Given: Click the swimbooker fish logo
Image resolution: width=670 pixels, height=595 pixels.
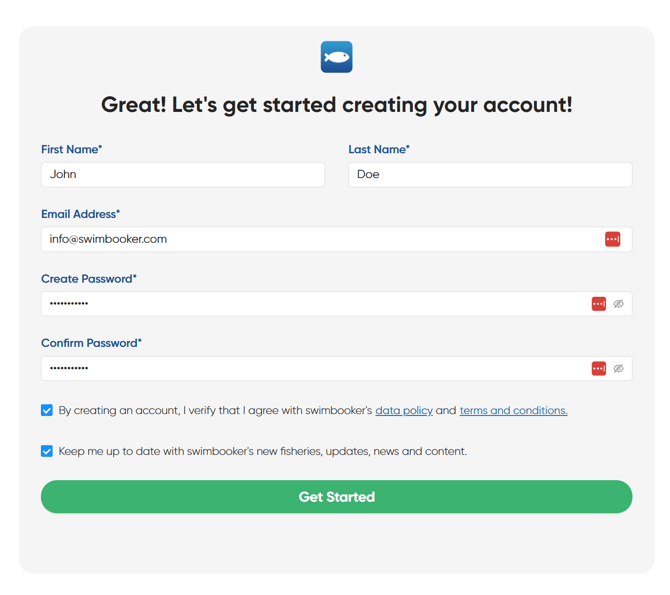Looking at the screenshot, I should coord(336,57).
